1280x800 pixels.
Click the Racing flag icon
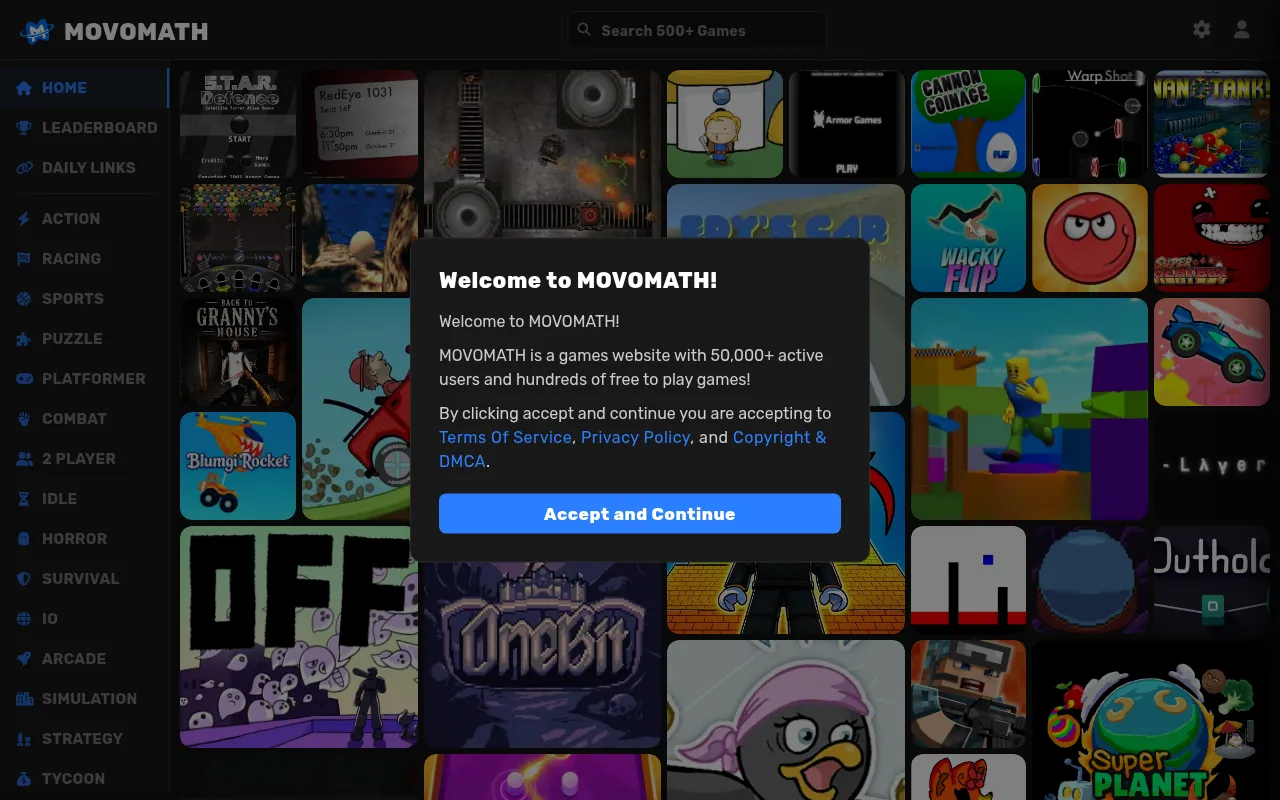tap(24, 259)
